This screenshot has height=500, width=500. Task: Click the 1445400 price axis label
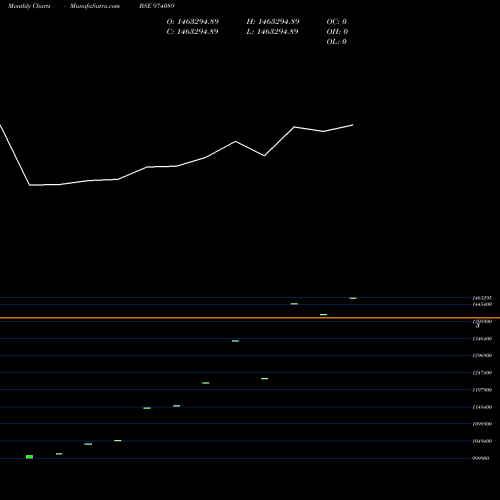click(x=482, y=304)
